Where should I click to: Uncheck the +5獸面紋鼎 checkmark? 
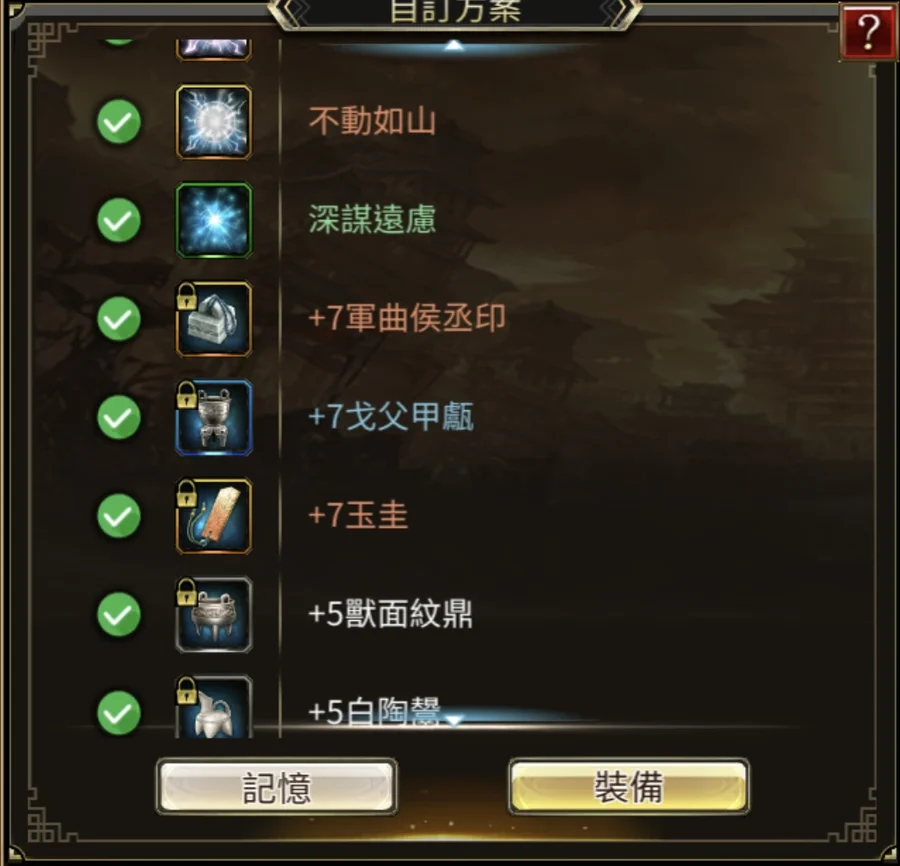click(x=119, y=615)
